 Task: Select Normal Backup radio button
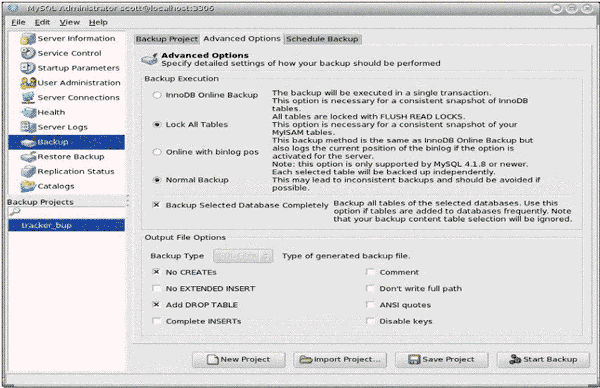[157, 180]
